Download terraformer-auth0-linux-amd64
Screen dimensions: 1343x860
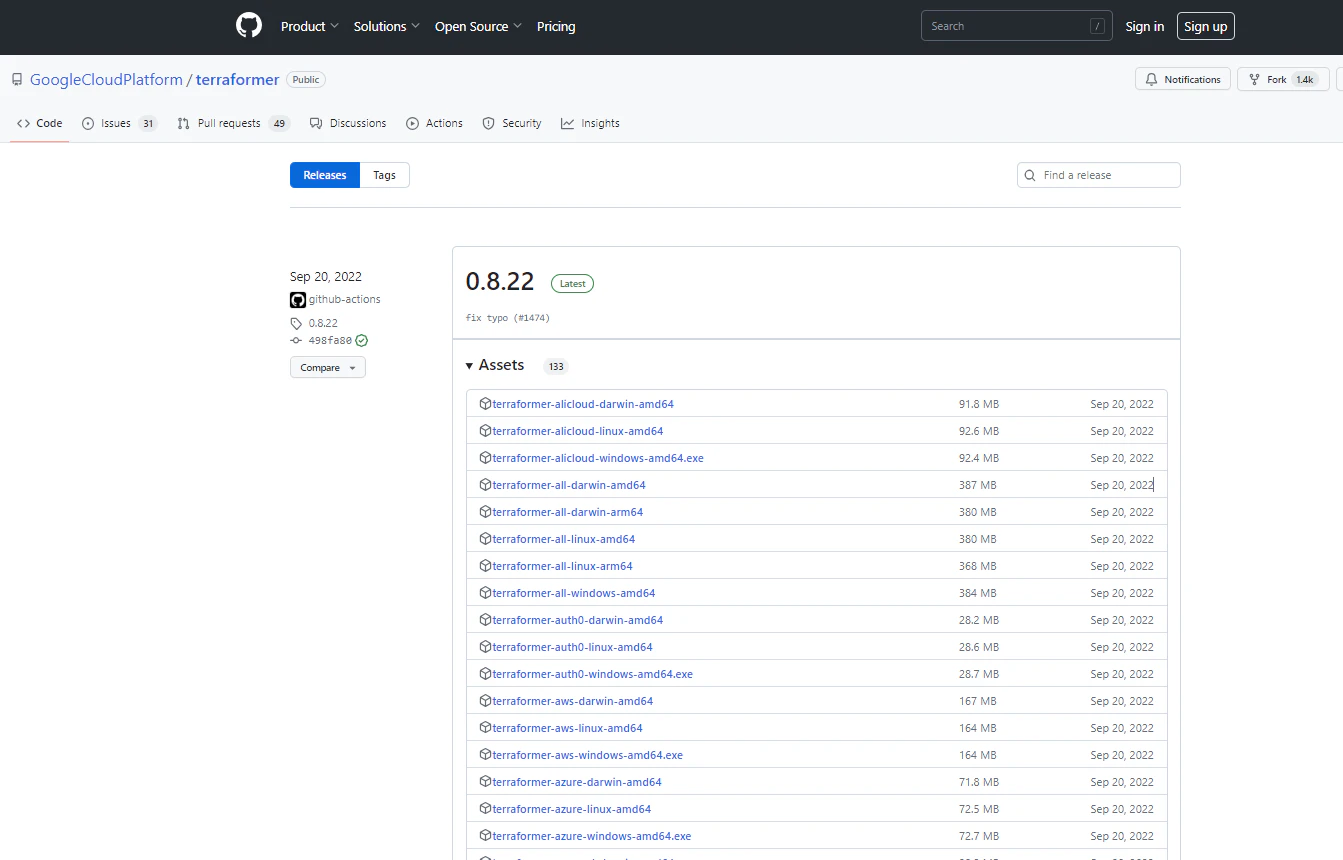[572, 647]
